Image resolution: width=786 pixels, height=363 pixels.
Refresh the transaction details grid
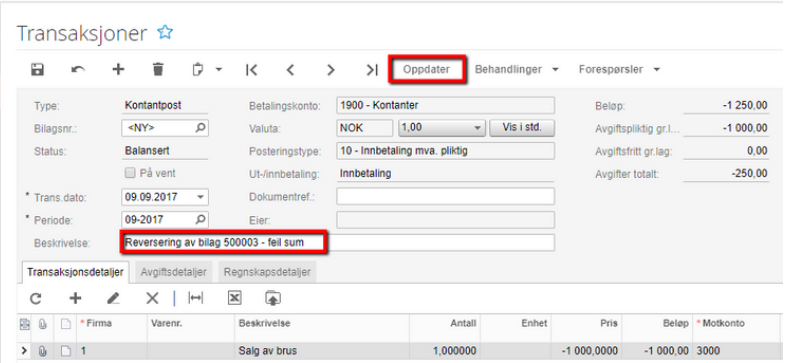(x=35, y=299)
